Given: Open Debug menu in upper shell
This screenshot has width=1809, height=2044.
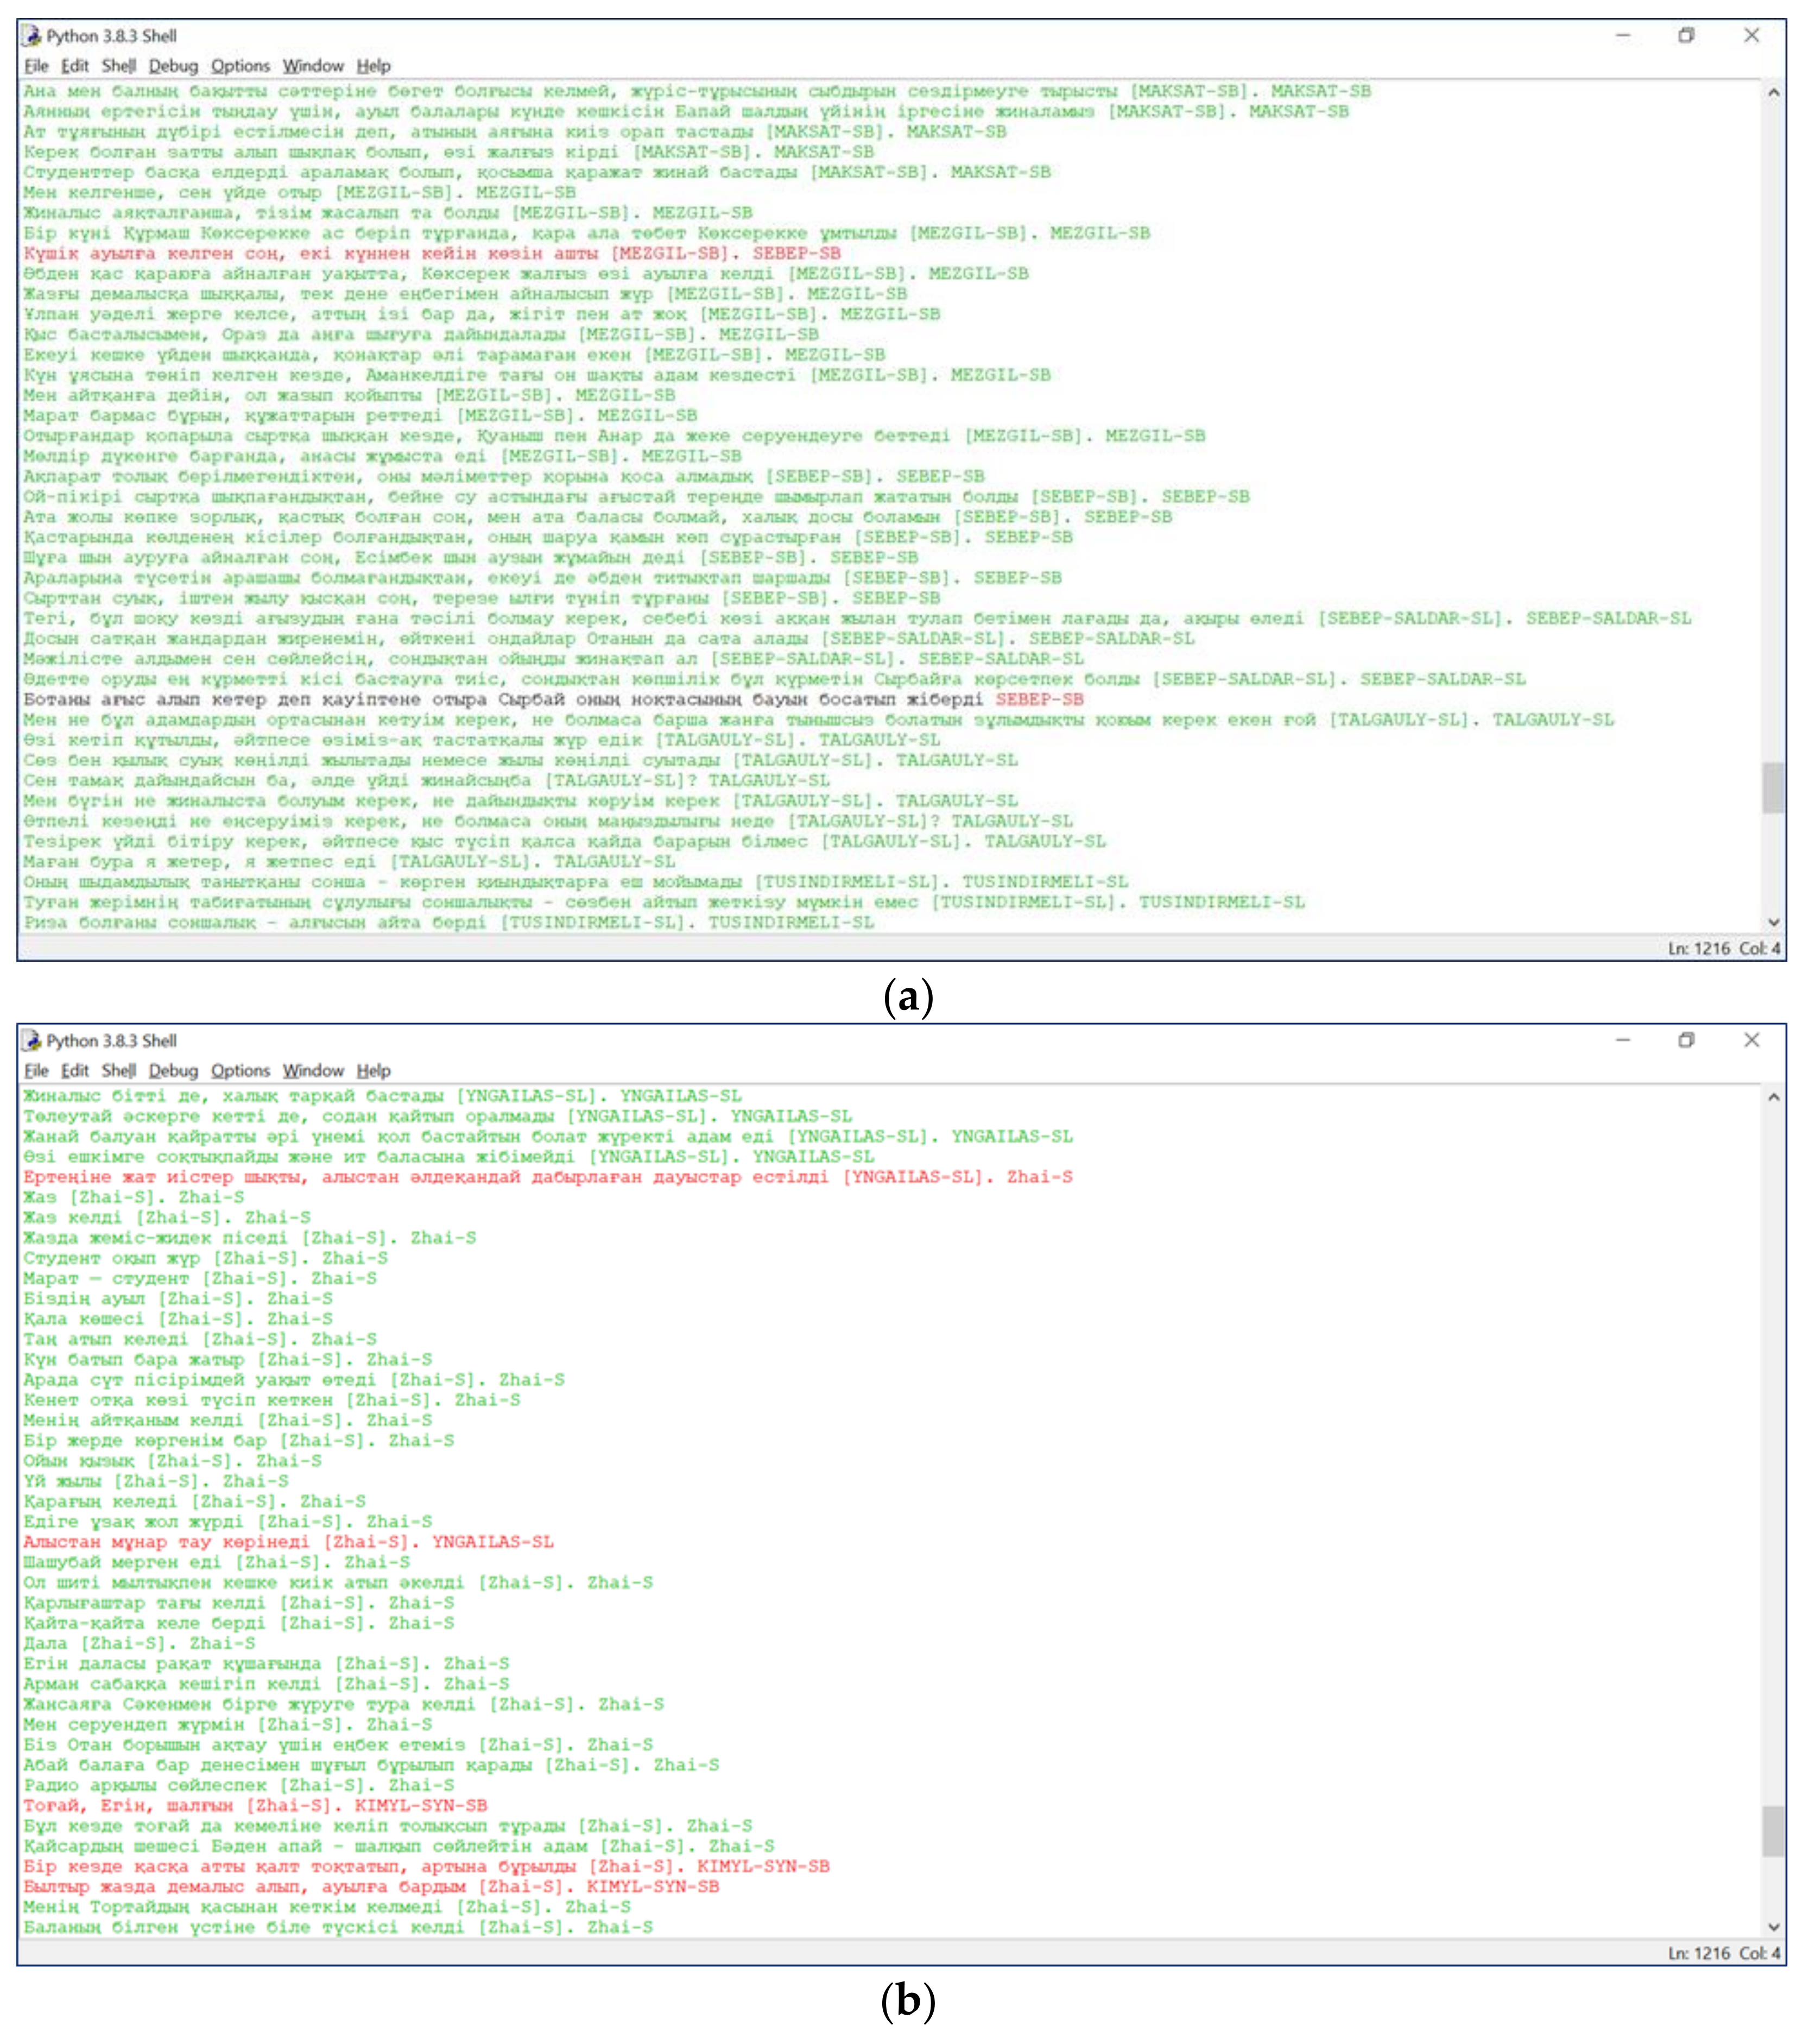Looking at the screenshot, I should coord(173,66).
